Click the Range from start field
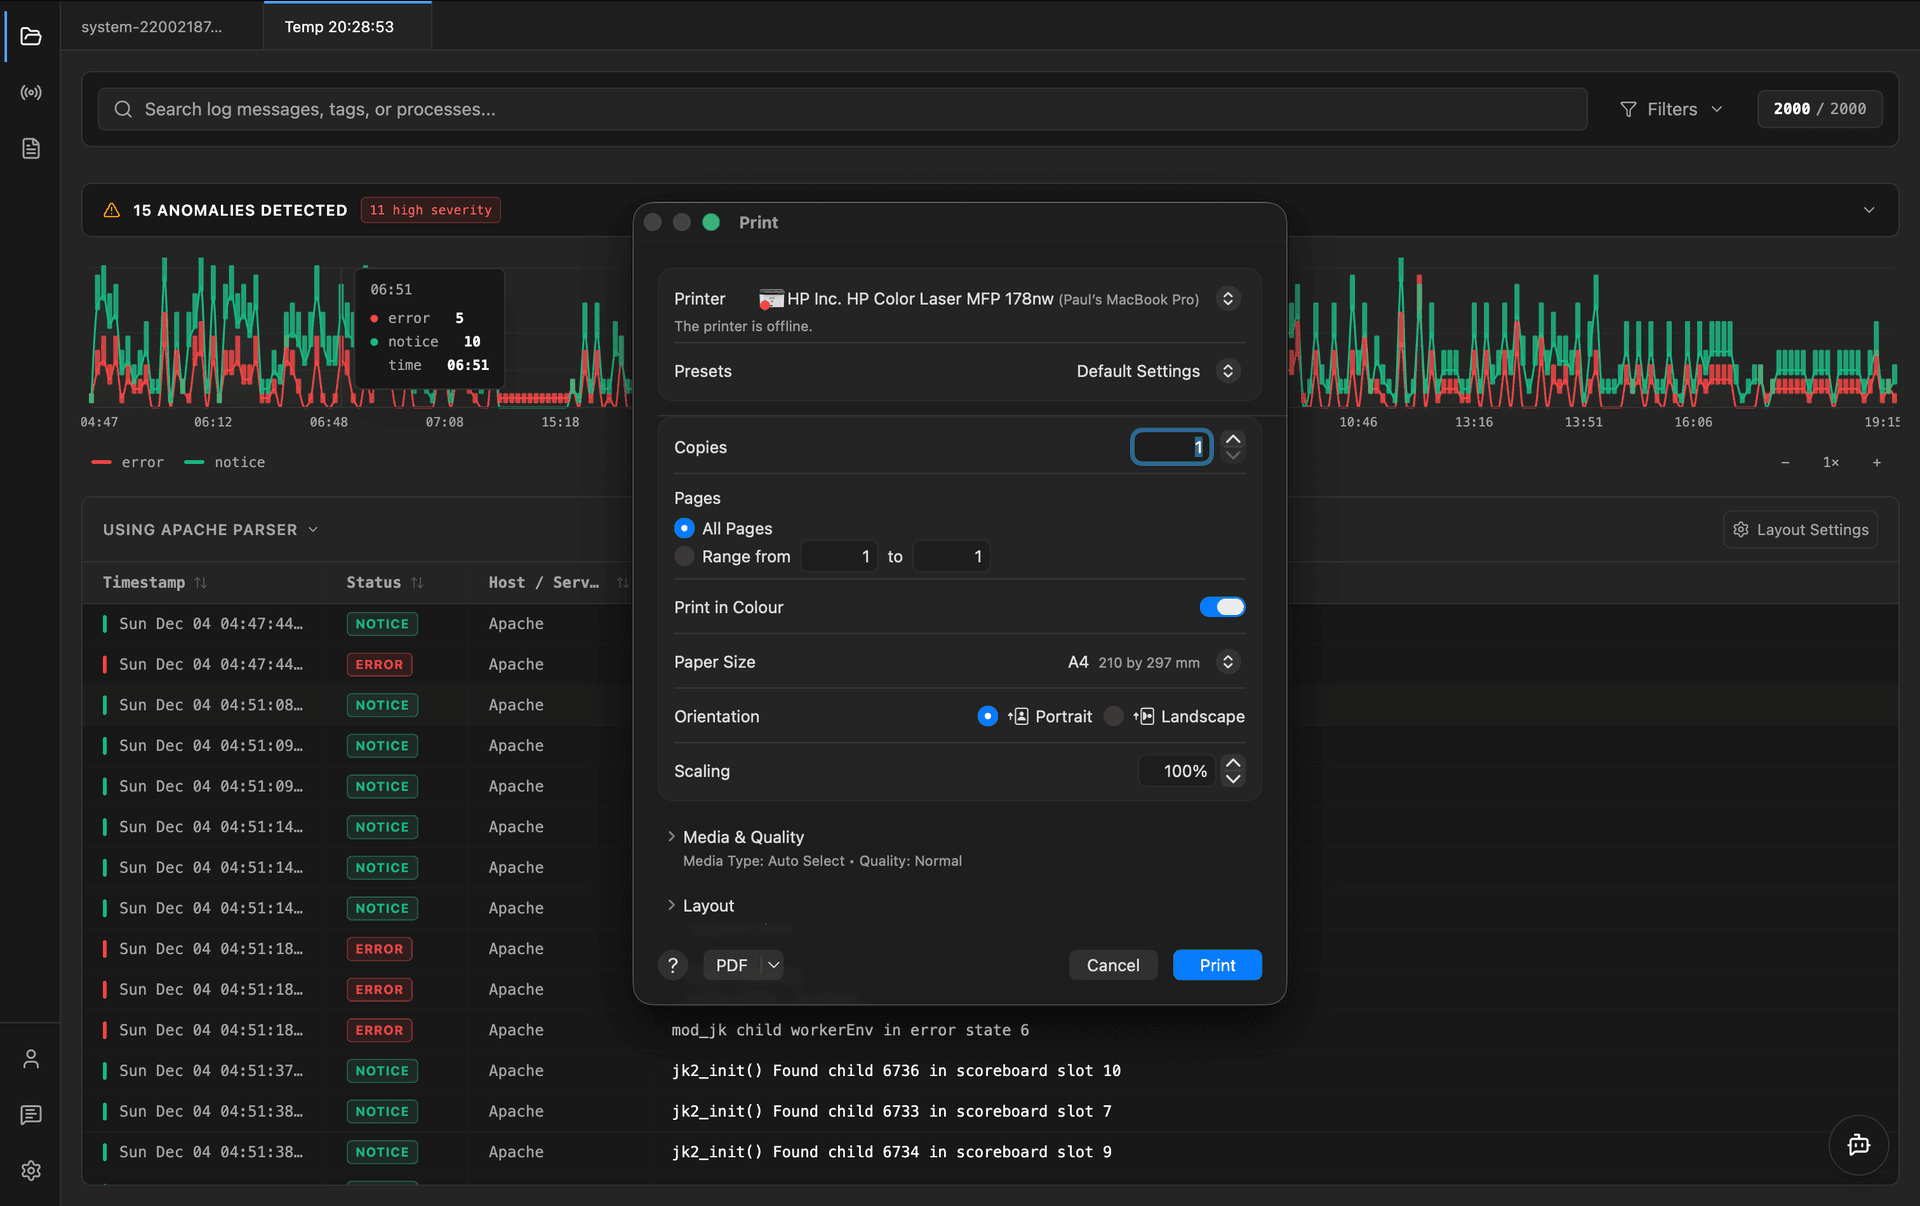 coord(839,556)
